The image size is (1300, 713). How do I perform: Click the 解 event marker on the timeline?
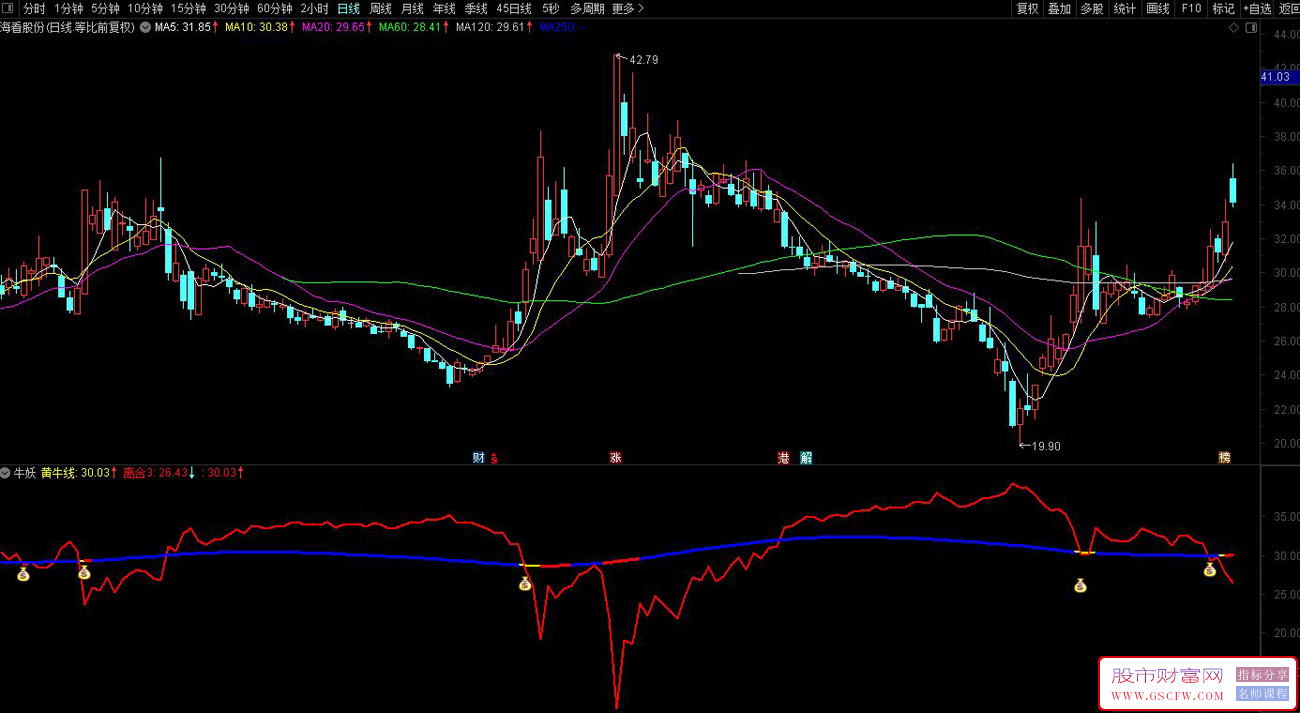click(x=806, y=458)
